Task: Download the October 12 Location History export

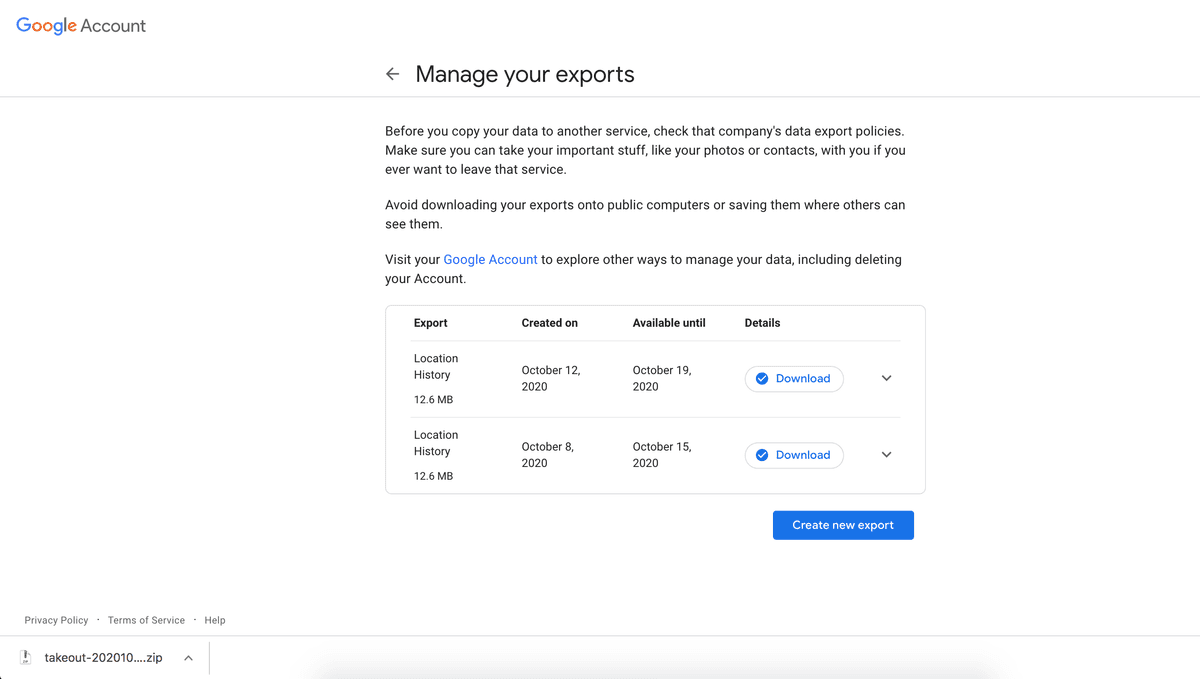Action: (x=794, y=379)
